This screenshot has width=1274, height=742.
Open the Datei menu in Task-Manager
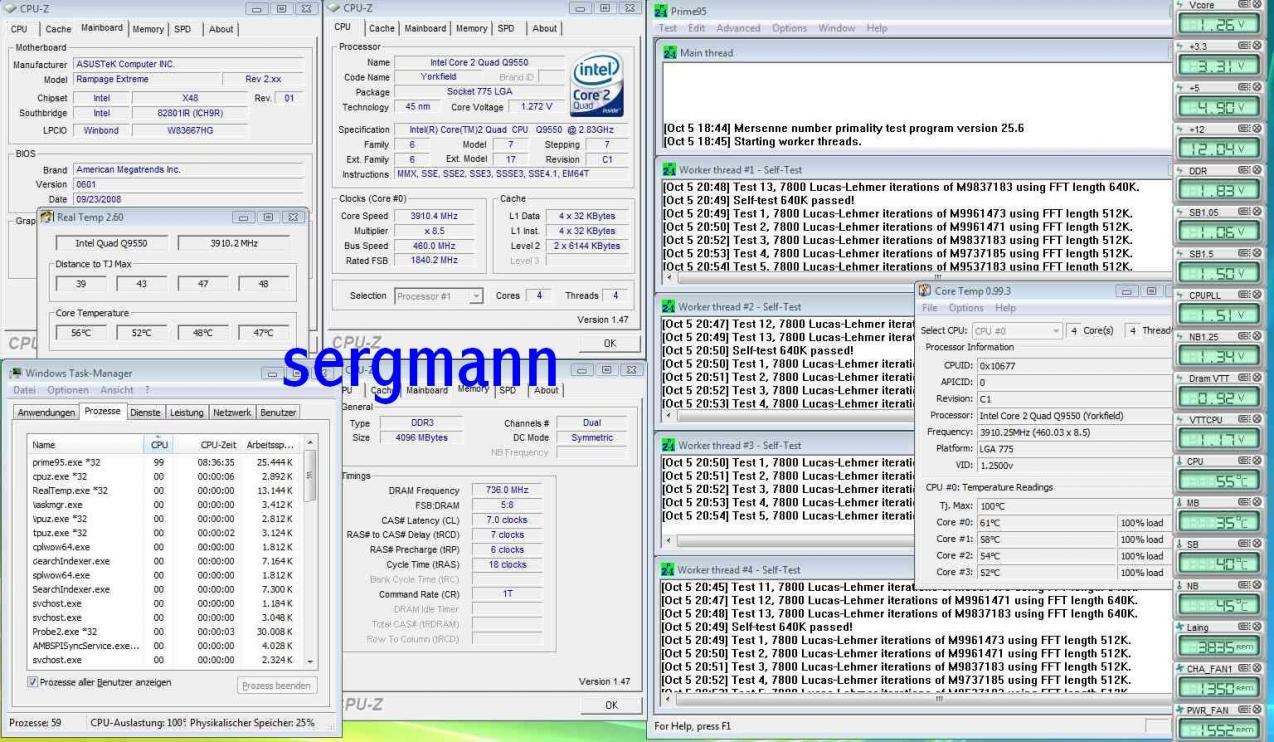coord(25,390)
